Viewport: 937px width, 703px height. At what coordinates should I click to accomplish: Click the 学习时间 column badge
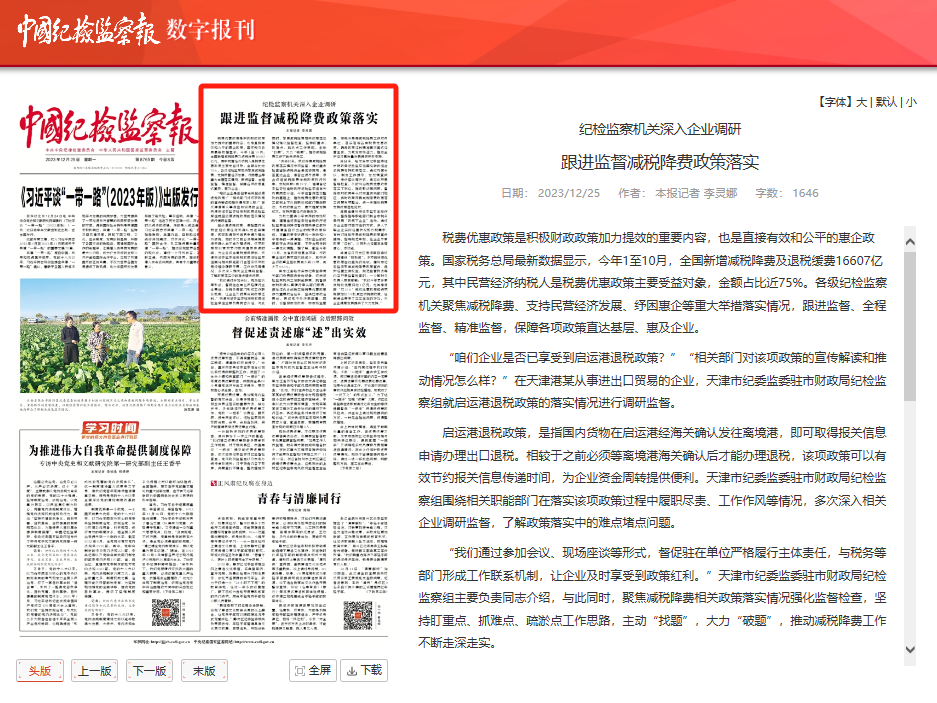pyautogui.click(x=111, y=429)
